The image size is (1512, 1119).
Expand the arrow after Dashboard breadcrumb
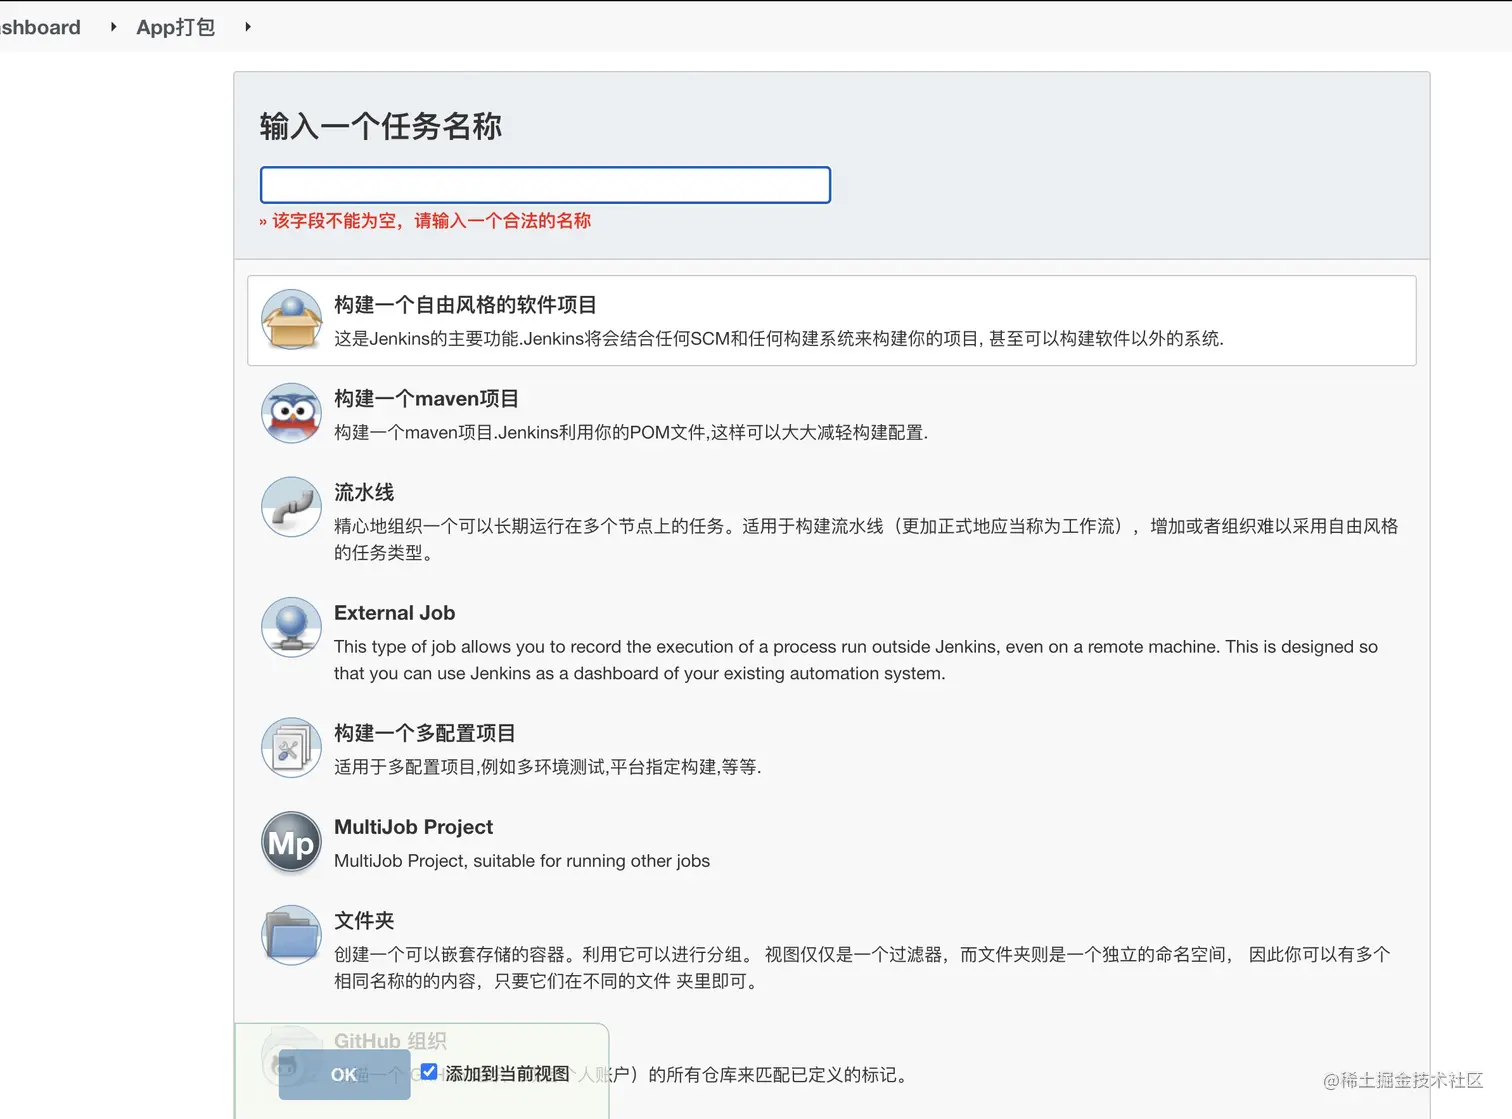(113, 27)
